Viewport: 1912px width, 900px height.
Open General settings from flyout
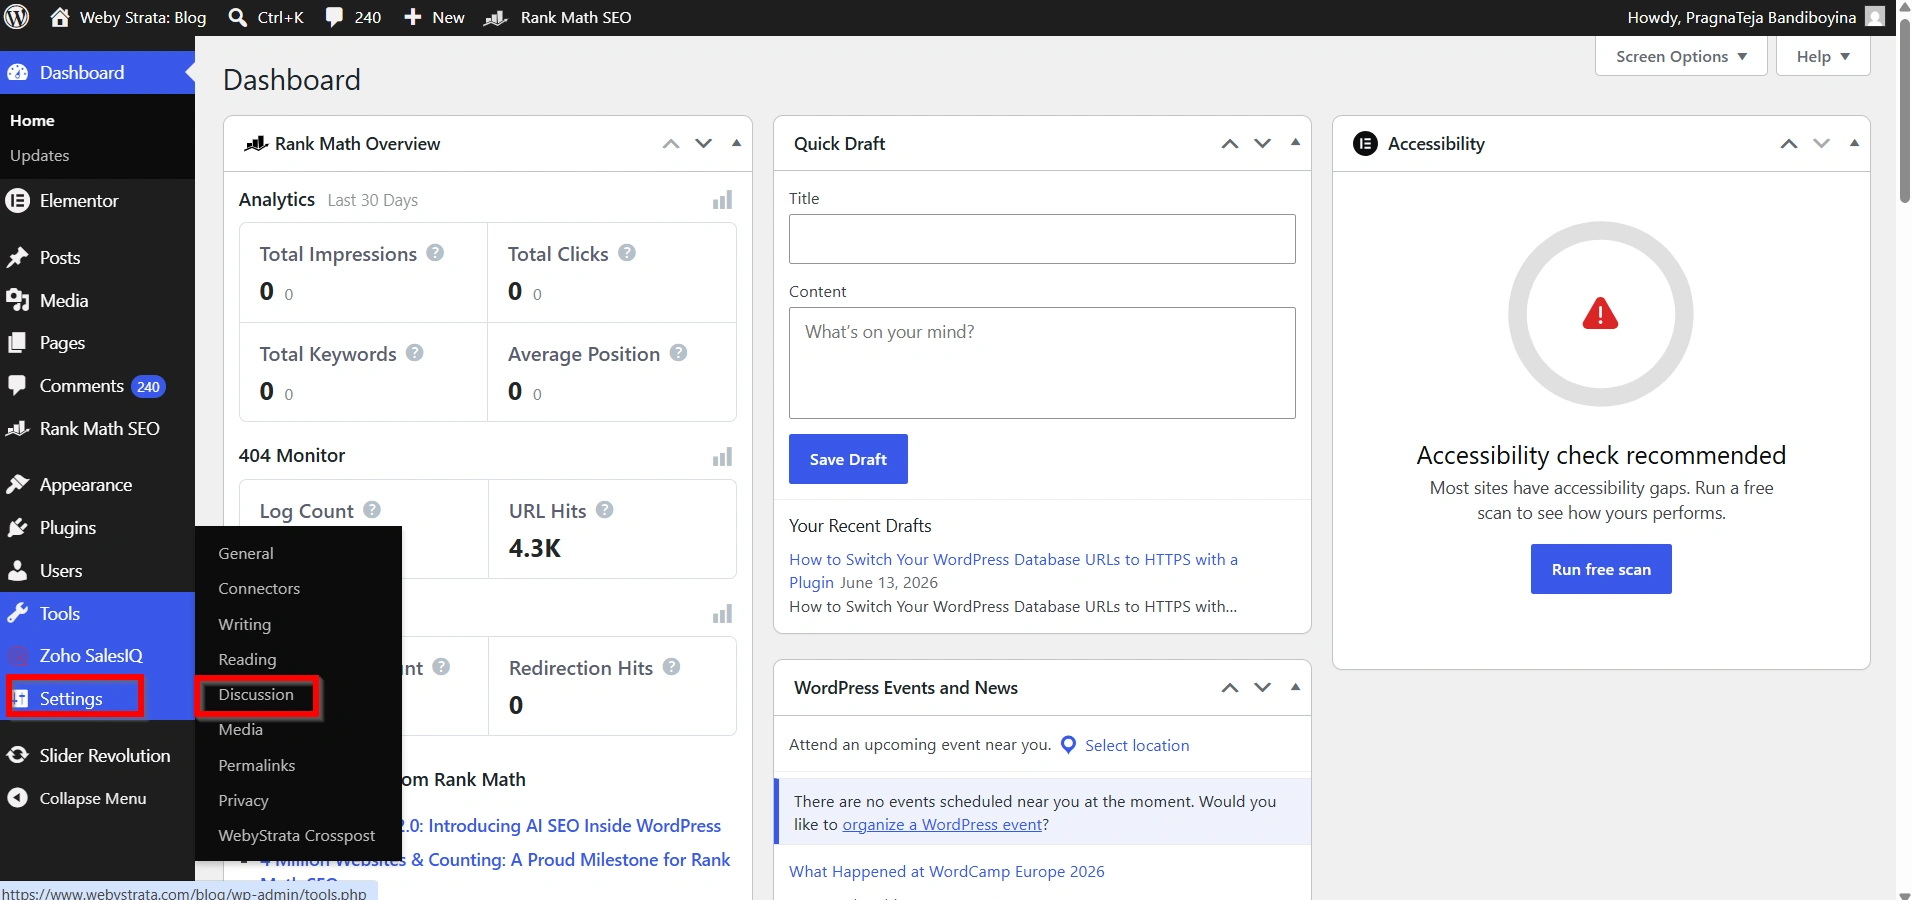[x=246, y=553]
